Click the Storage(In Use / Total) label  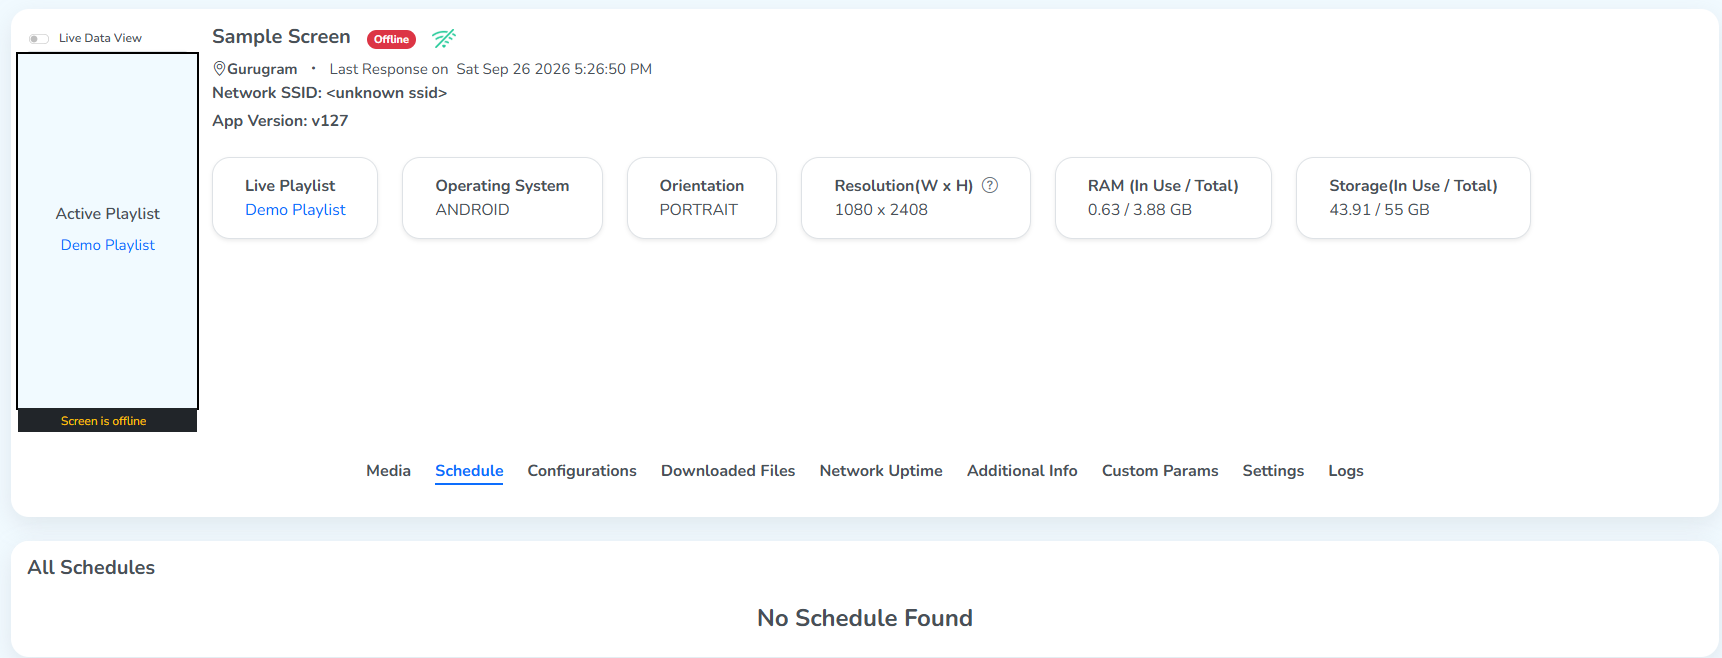pyautogui.click(x=1413, y=186)
